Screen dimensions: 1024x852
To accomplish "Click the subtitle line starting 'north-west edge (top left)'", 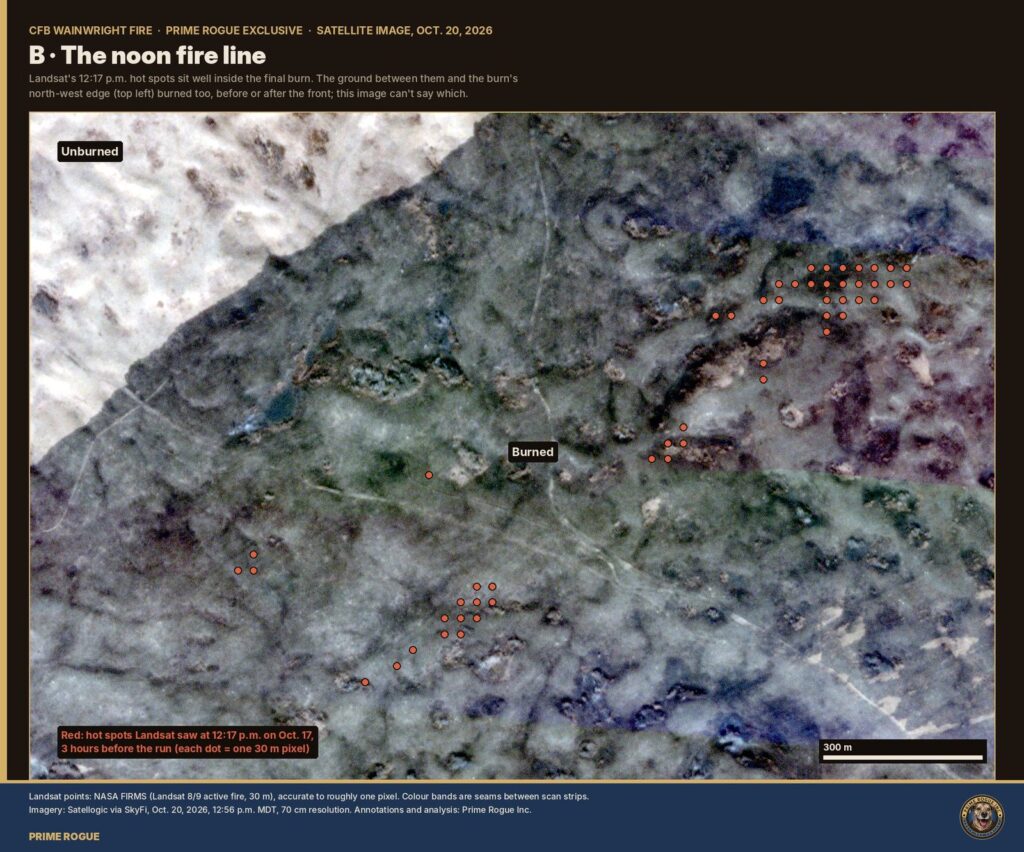I will (248, 93).
